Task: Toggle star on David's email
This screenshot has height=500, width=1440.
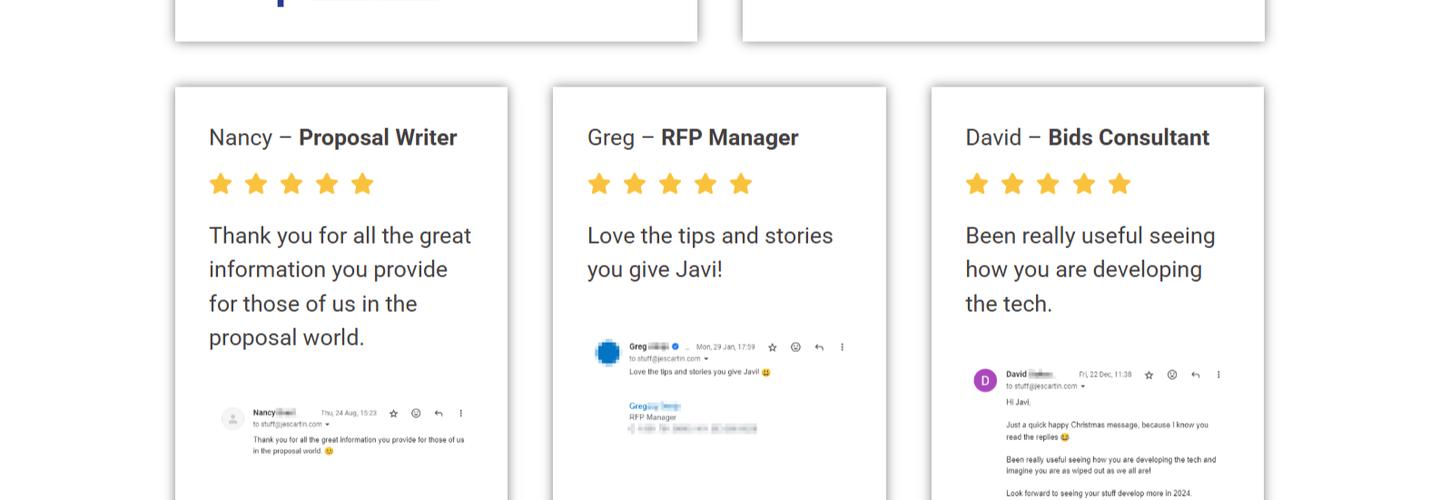Action: tap(1149, 375)
